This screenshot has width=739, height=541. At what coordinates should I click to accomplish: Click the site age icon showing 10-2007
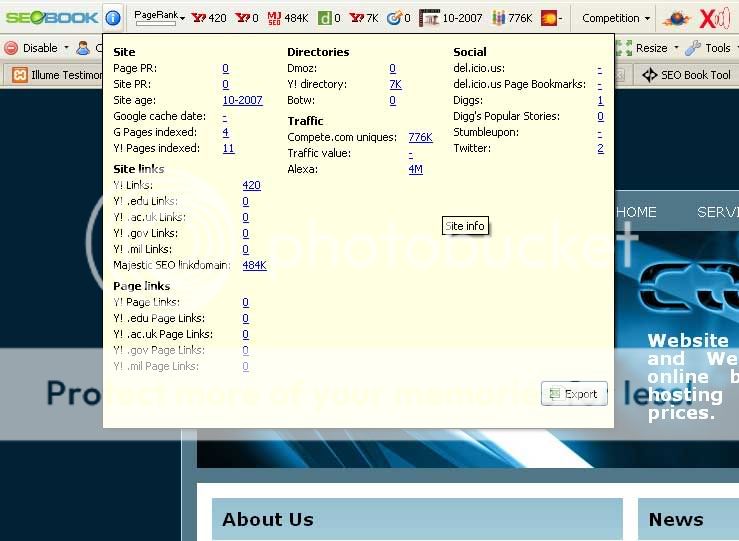point(429,18)
